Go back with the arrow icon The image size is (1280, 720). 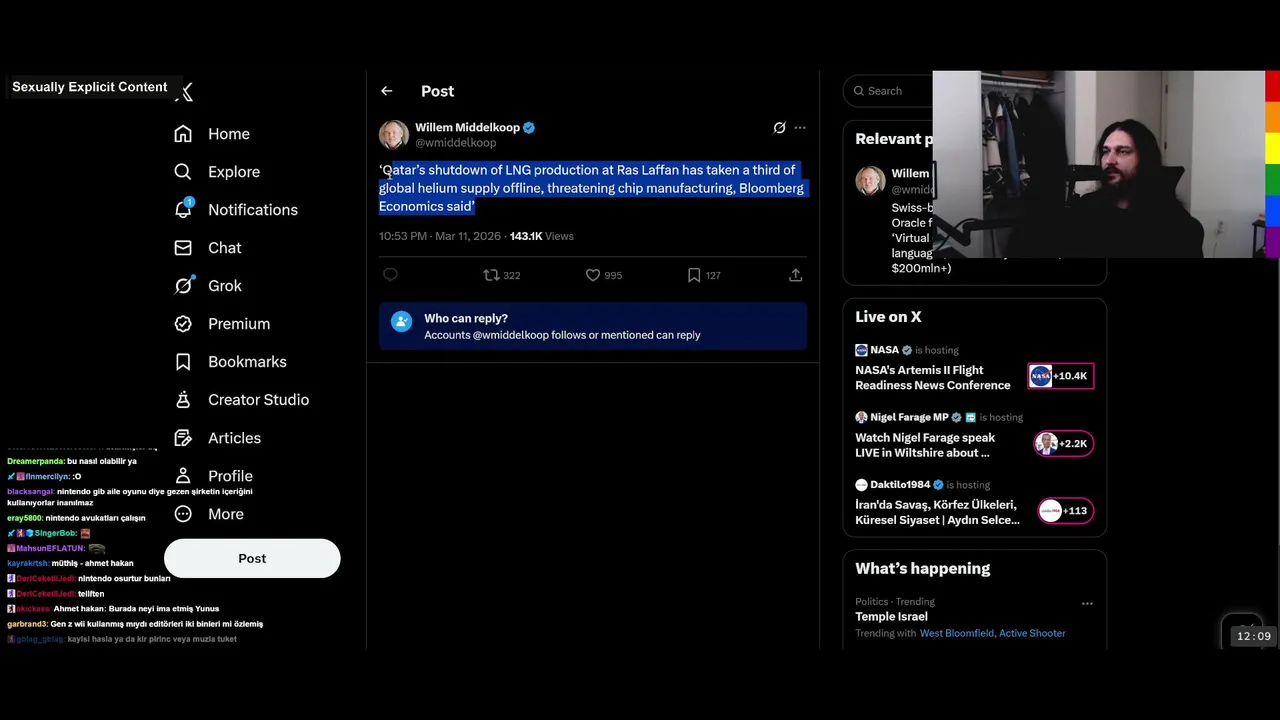click(387, 91)
